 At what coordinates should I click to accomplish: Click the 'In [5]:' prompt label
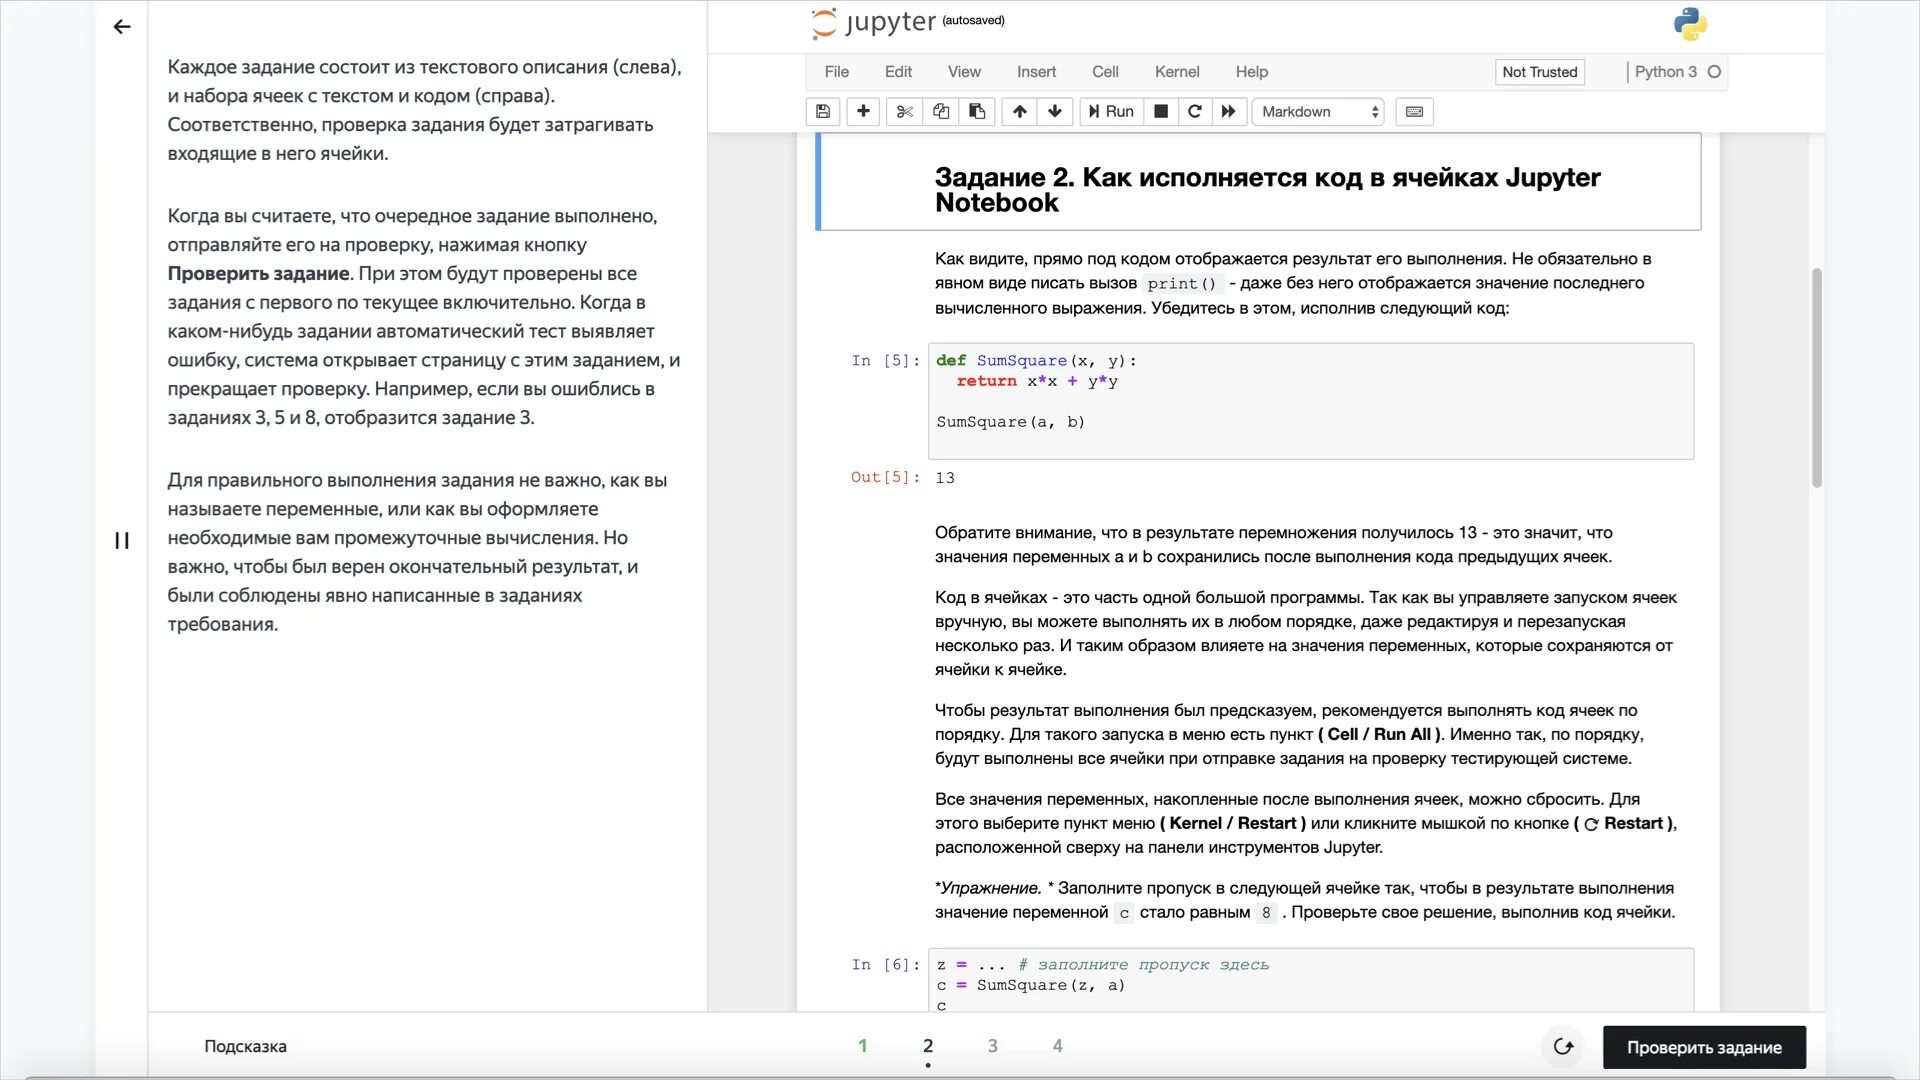coord(885,361)
